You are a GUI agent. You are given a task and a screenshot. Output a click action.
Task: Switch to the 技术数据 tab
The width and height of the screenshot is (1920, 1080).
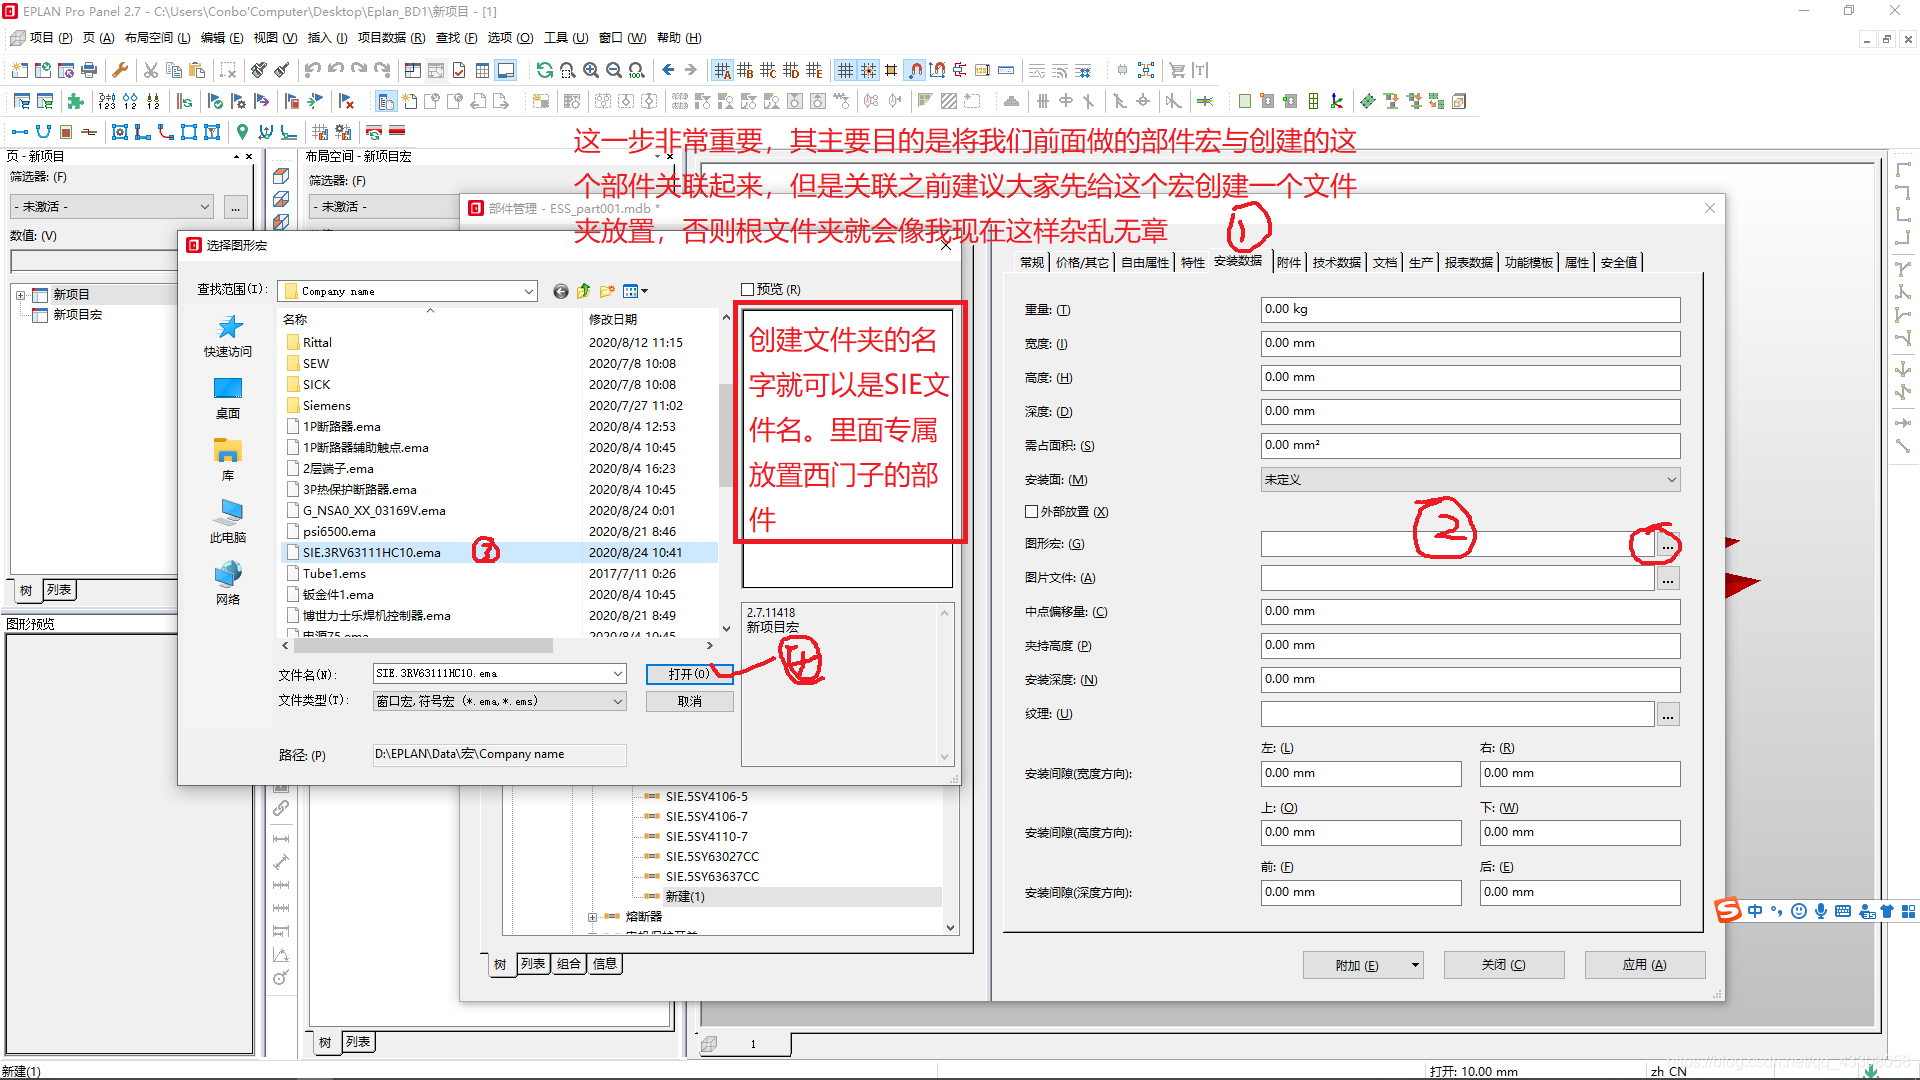pyautogui.click(x=1336, y=263)
